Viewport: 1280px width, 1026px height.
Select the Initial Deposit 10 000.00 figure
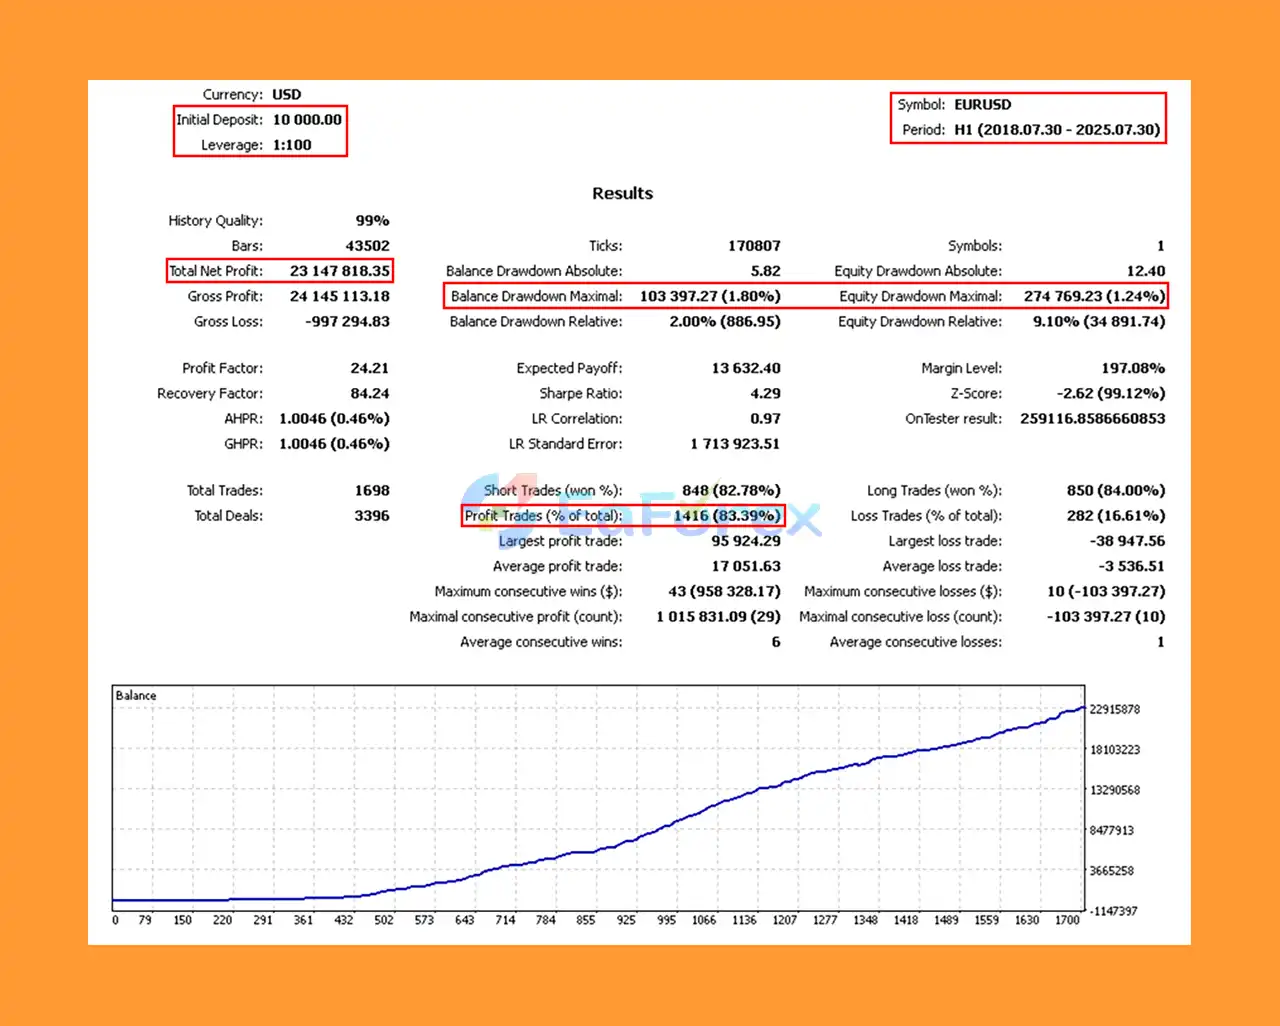click(307, 119)
